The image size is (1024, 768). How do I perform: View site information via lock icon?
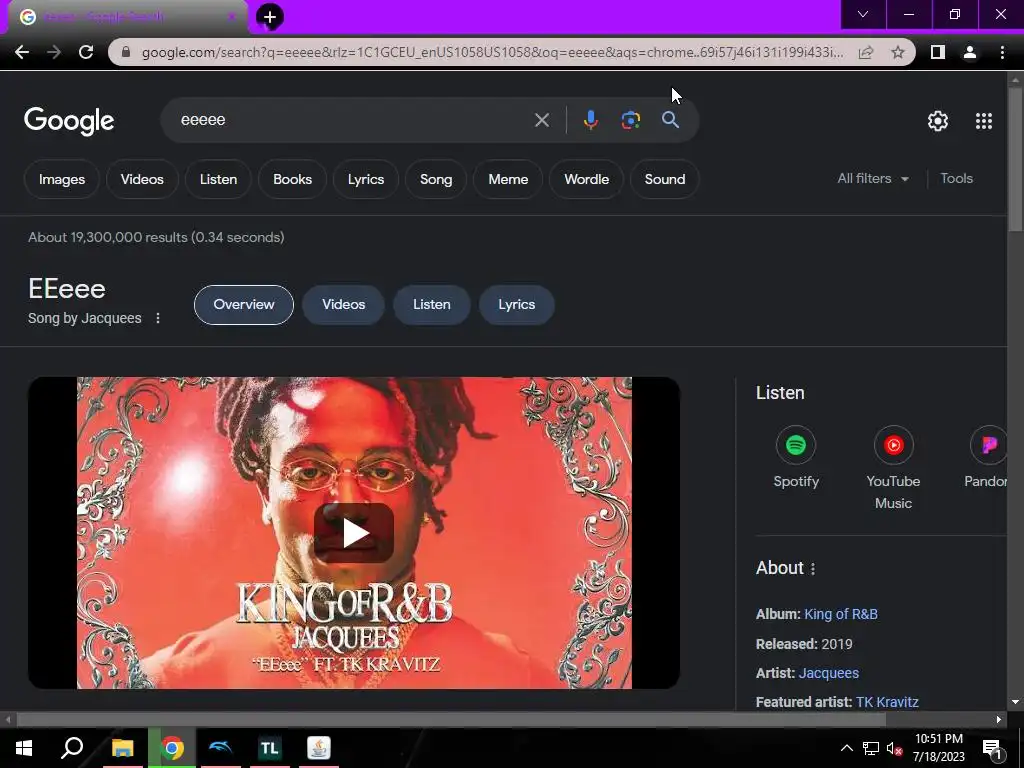[x=127, y=52]
